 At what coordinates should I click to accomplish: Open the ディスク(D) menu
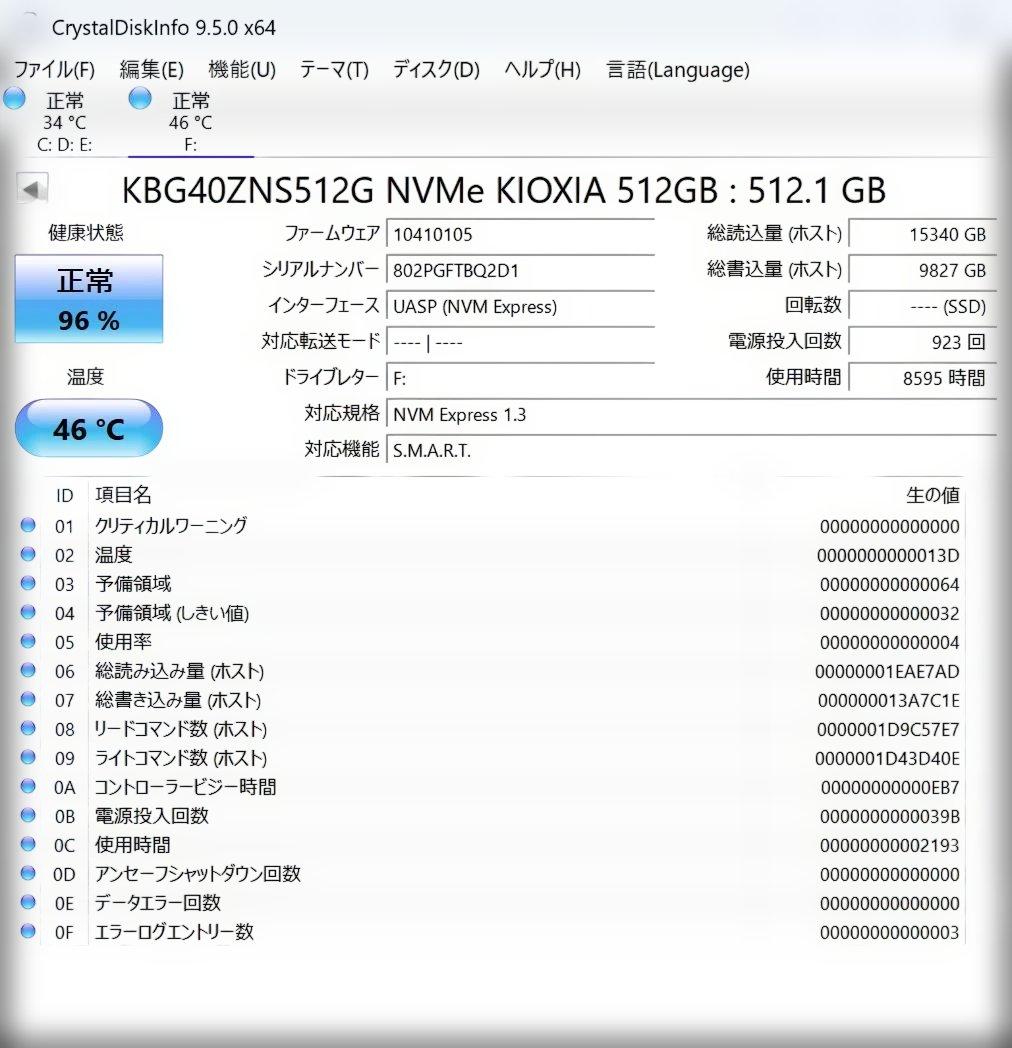pyautogui.click(x=436, y=70)
